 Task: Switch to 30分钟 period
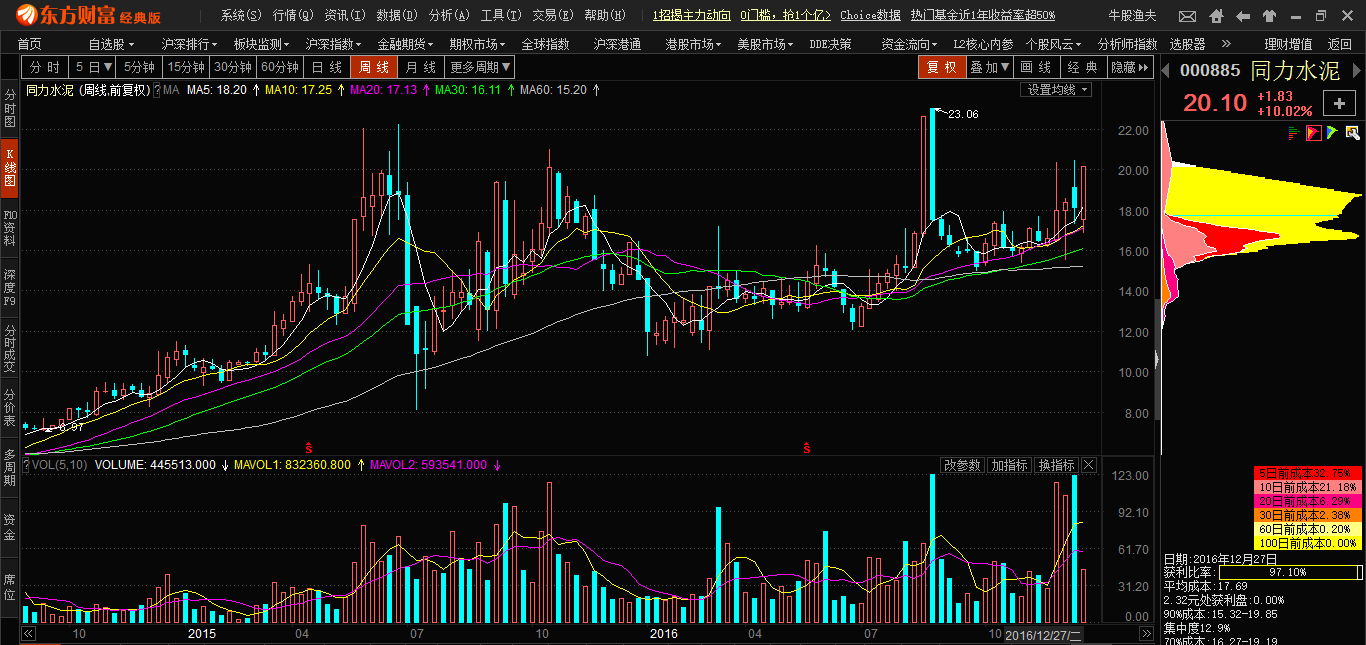point(234,67)
